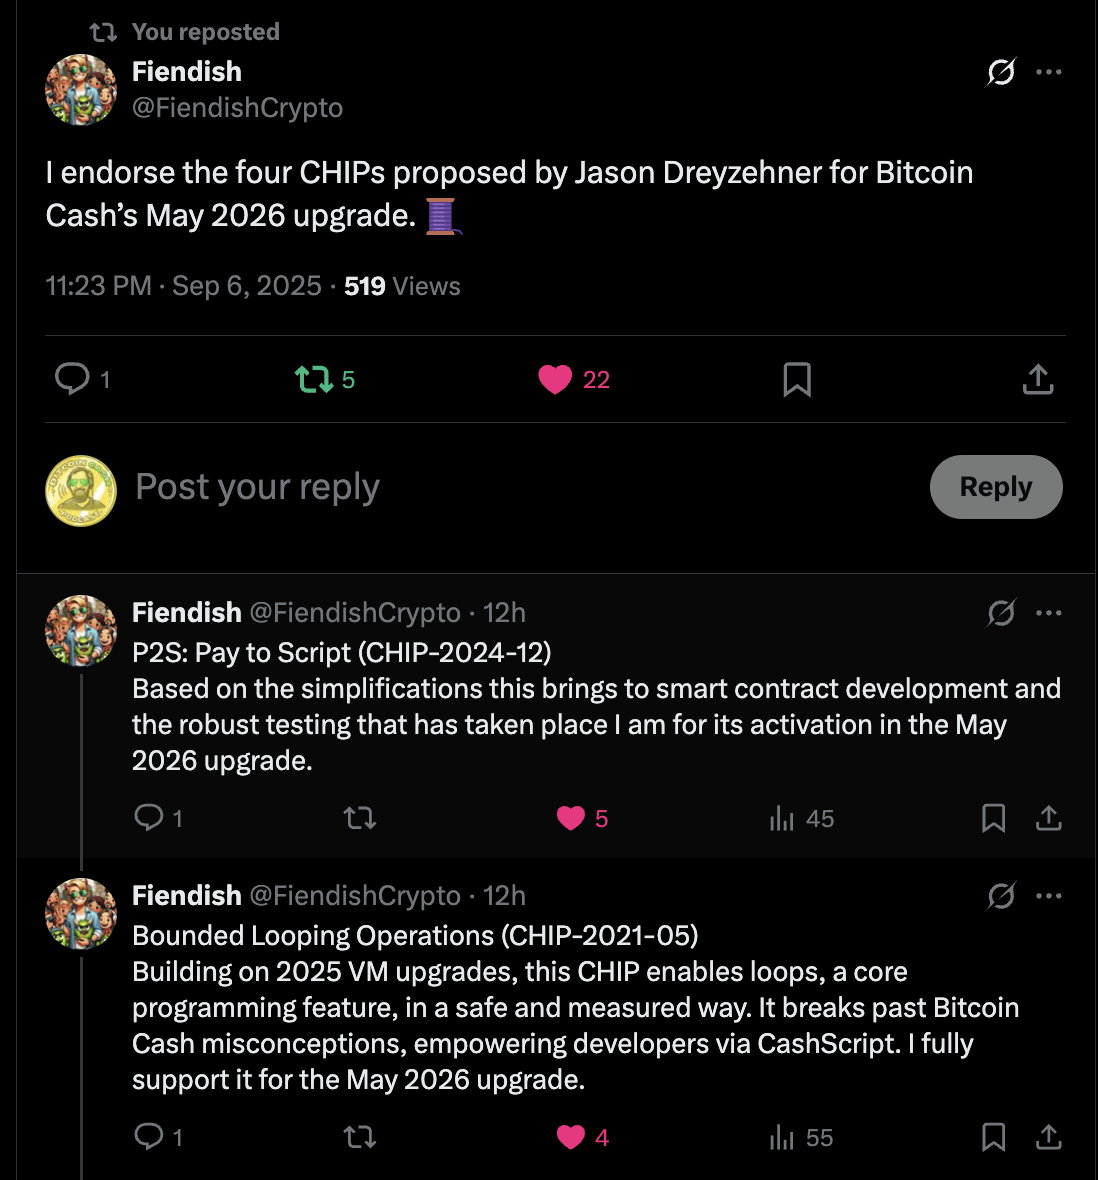Screen dimensions: 1098x1180
Task: Unlike the P2S Pay to Script reply
Action: point(570,818)
